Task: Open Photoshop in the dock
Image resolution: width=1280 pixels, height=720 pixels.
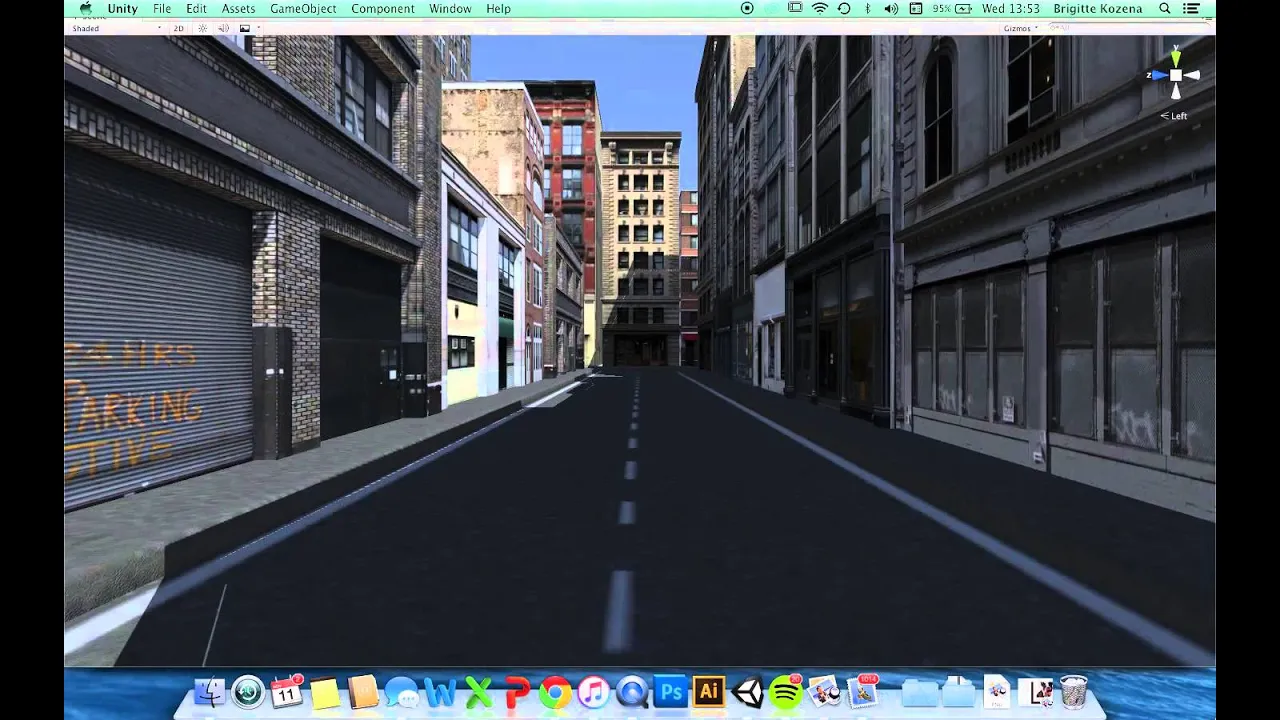Action: click(x=671, y=691)
